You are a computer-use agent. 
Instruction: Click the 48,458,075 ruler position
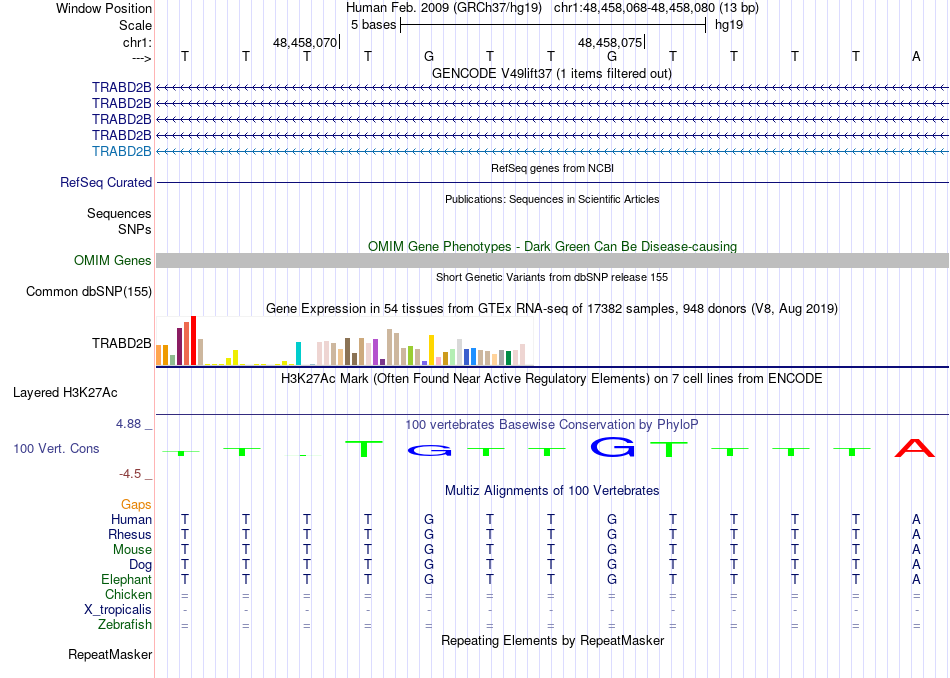click(x=610, y=42)
